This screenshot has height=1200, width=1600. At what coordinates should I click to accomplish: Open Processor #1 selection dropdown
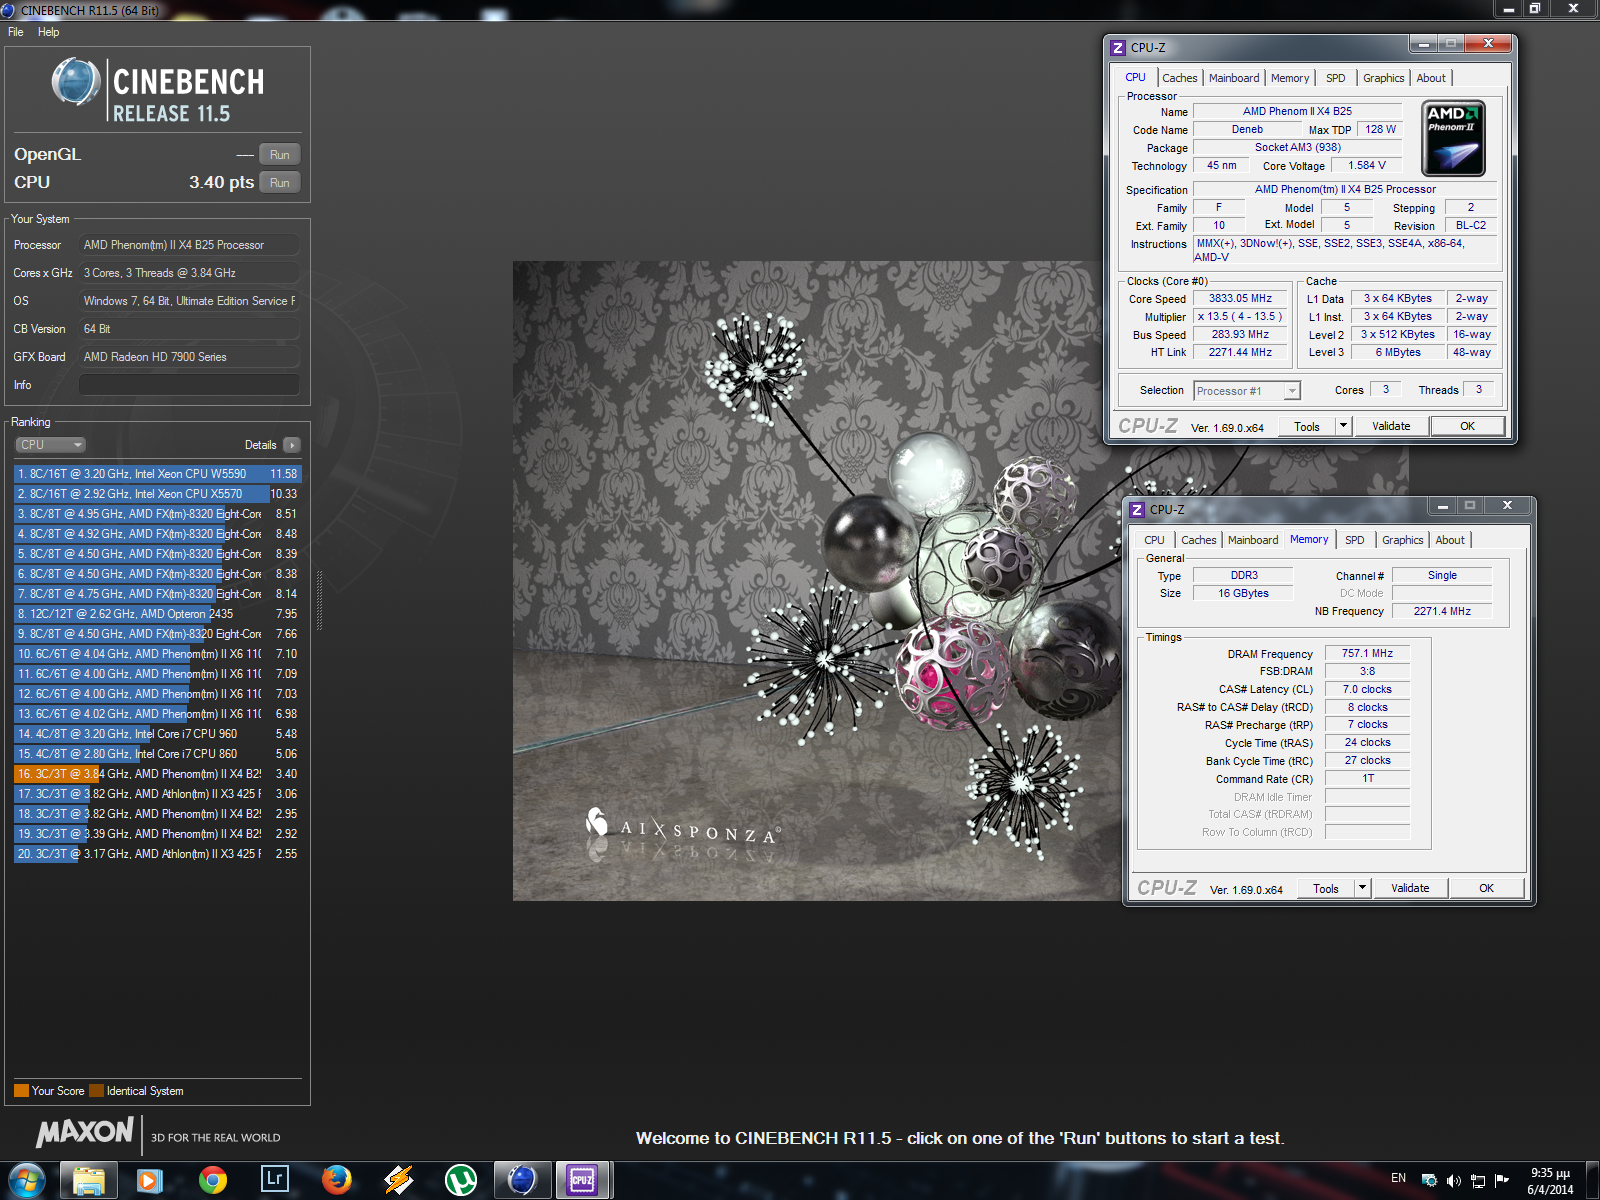click(1247, 391)
